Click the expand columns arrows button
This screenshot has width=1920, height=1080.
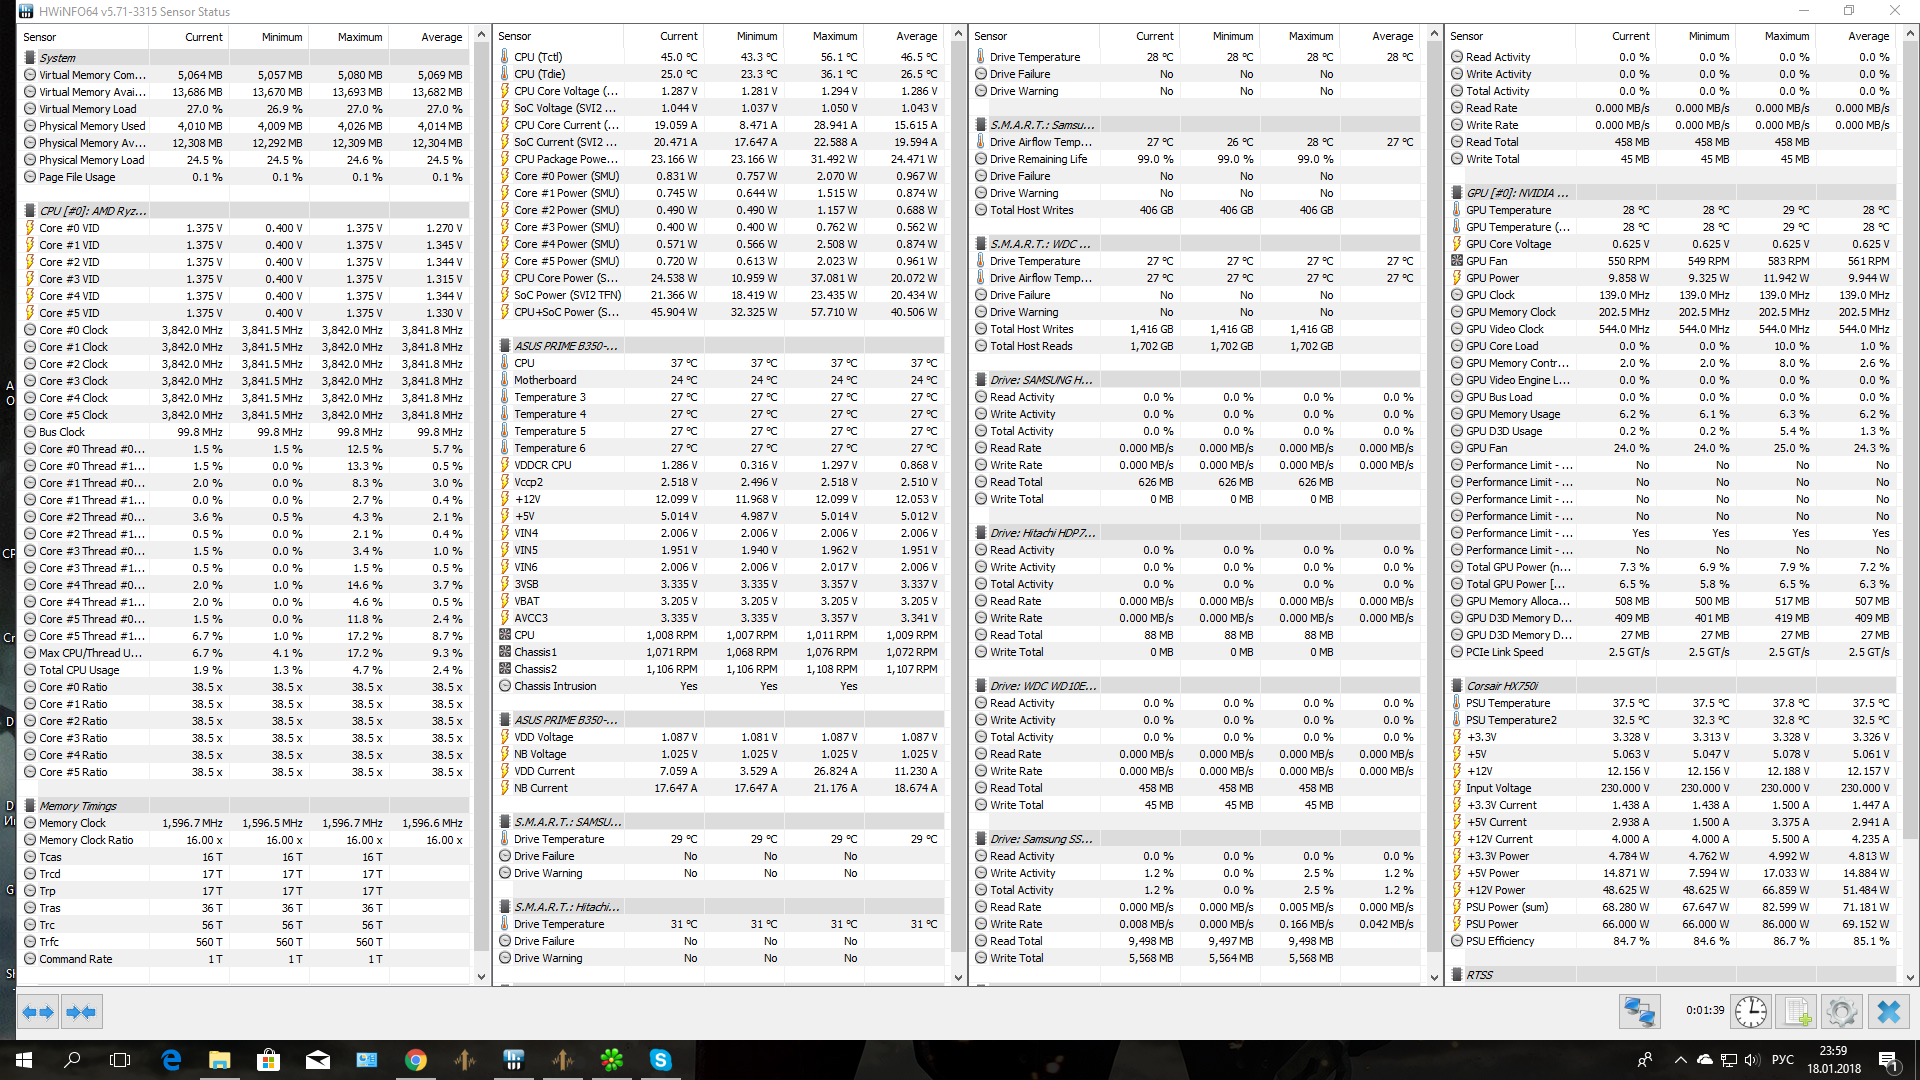click(38, 1012)
